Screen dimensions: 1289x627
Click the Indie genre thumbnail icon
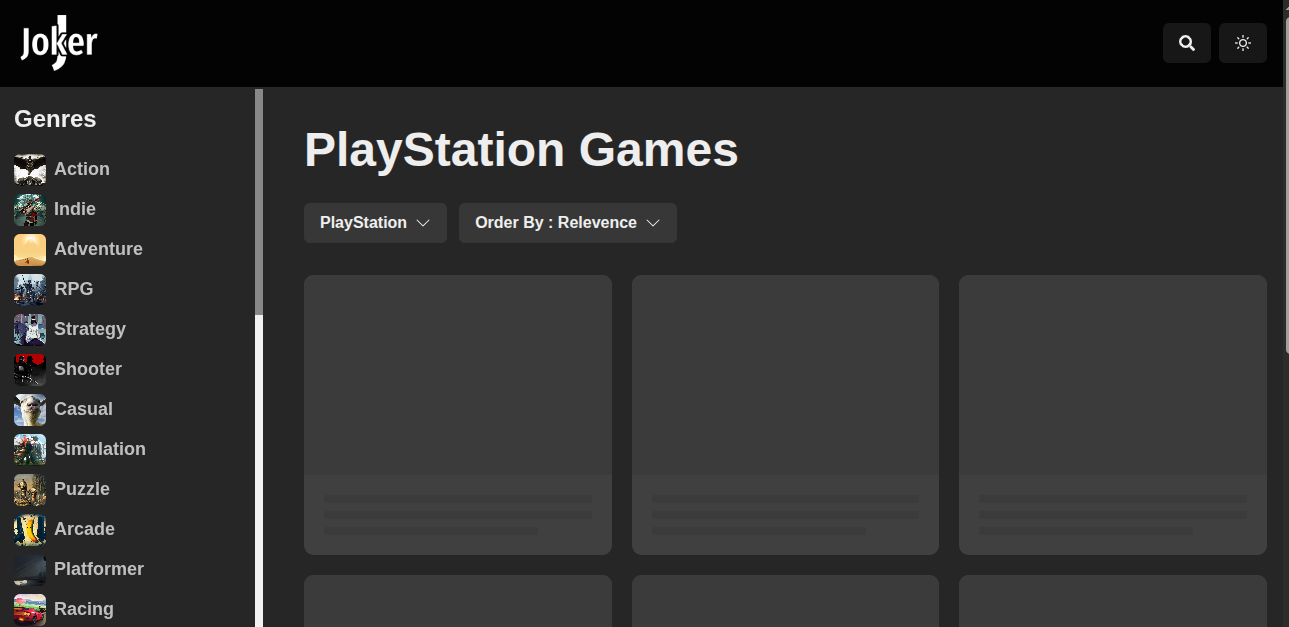29,209
